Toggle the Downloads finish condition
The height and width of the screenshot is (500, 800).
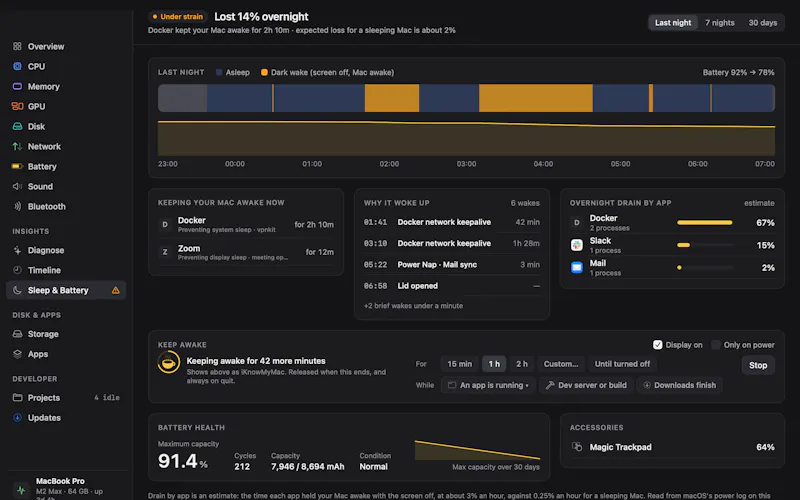coord(680,385)
